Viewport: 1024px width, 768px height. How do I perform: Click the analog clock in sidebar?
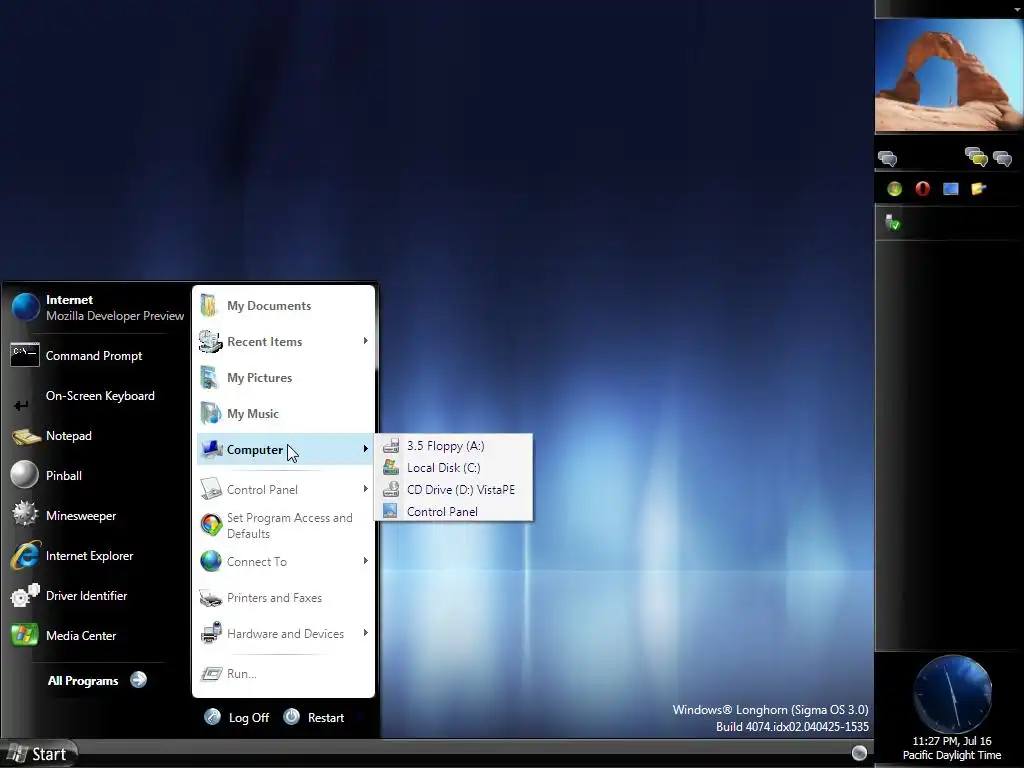pyautogui.click(x=952, y=694)
